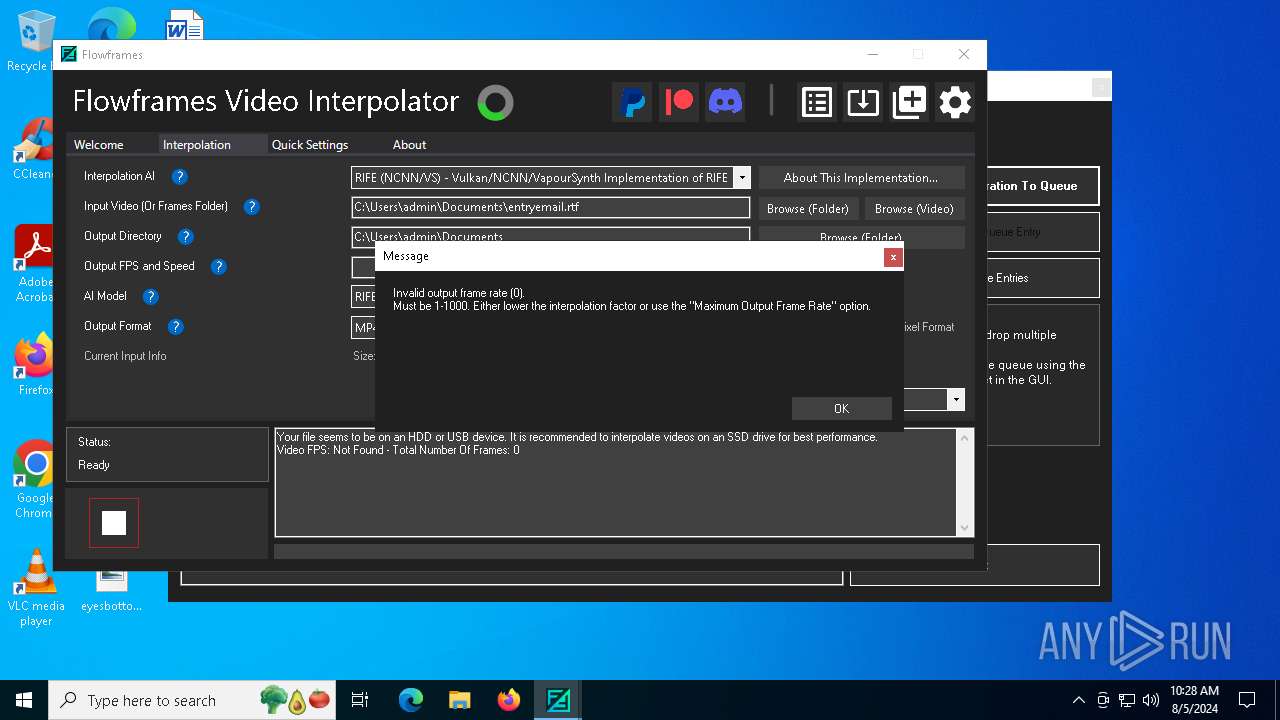This screenshot has width=1280, height=720.
Task: Show hidden system tray icons
Action: click(1078, 700)
